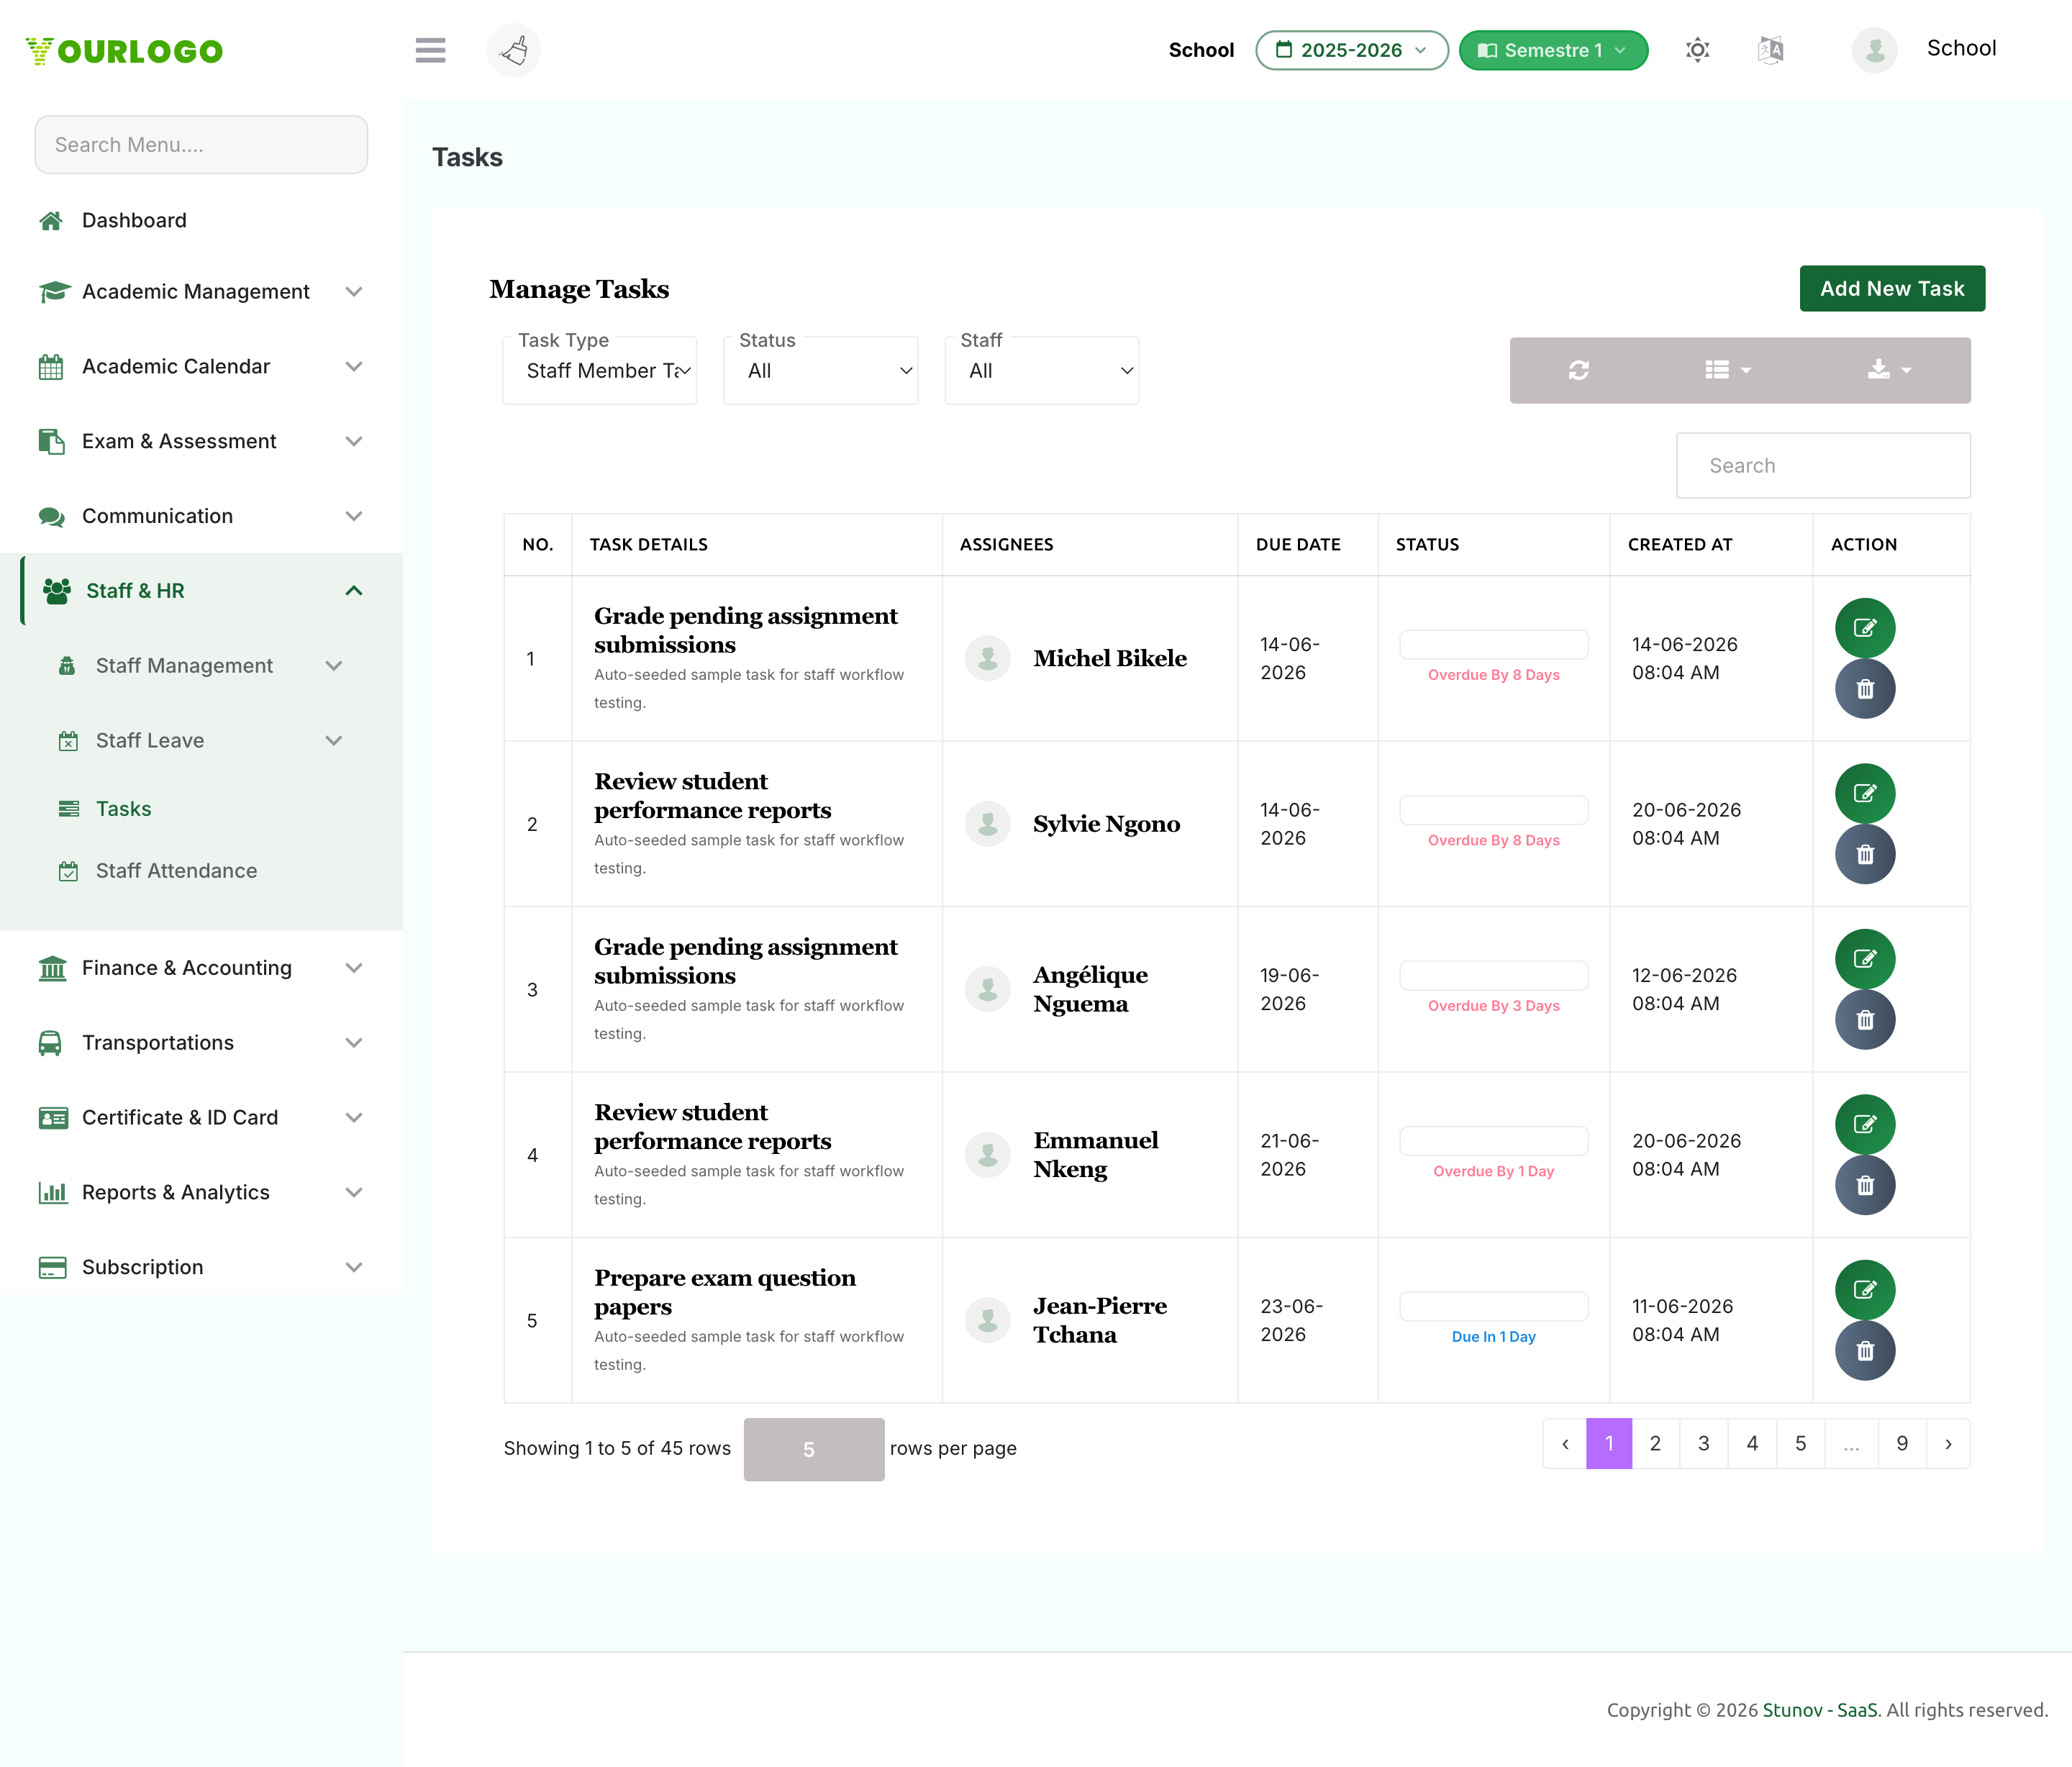The height and width of the screenshot is (1767, 2072).
Task: Go to previous page arrow
Action: (1565, 1443)
